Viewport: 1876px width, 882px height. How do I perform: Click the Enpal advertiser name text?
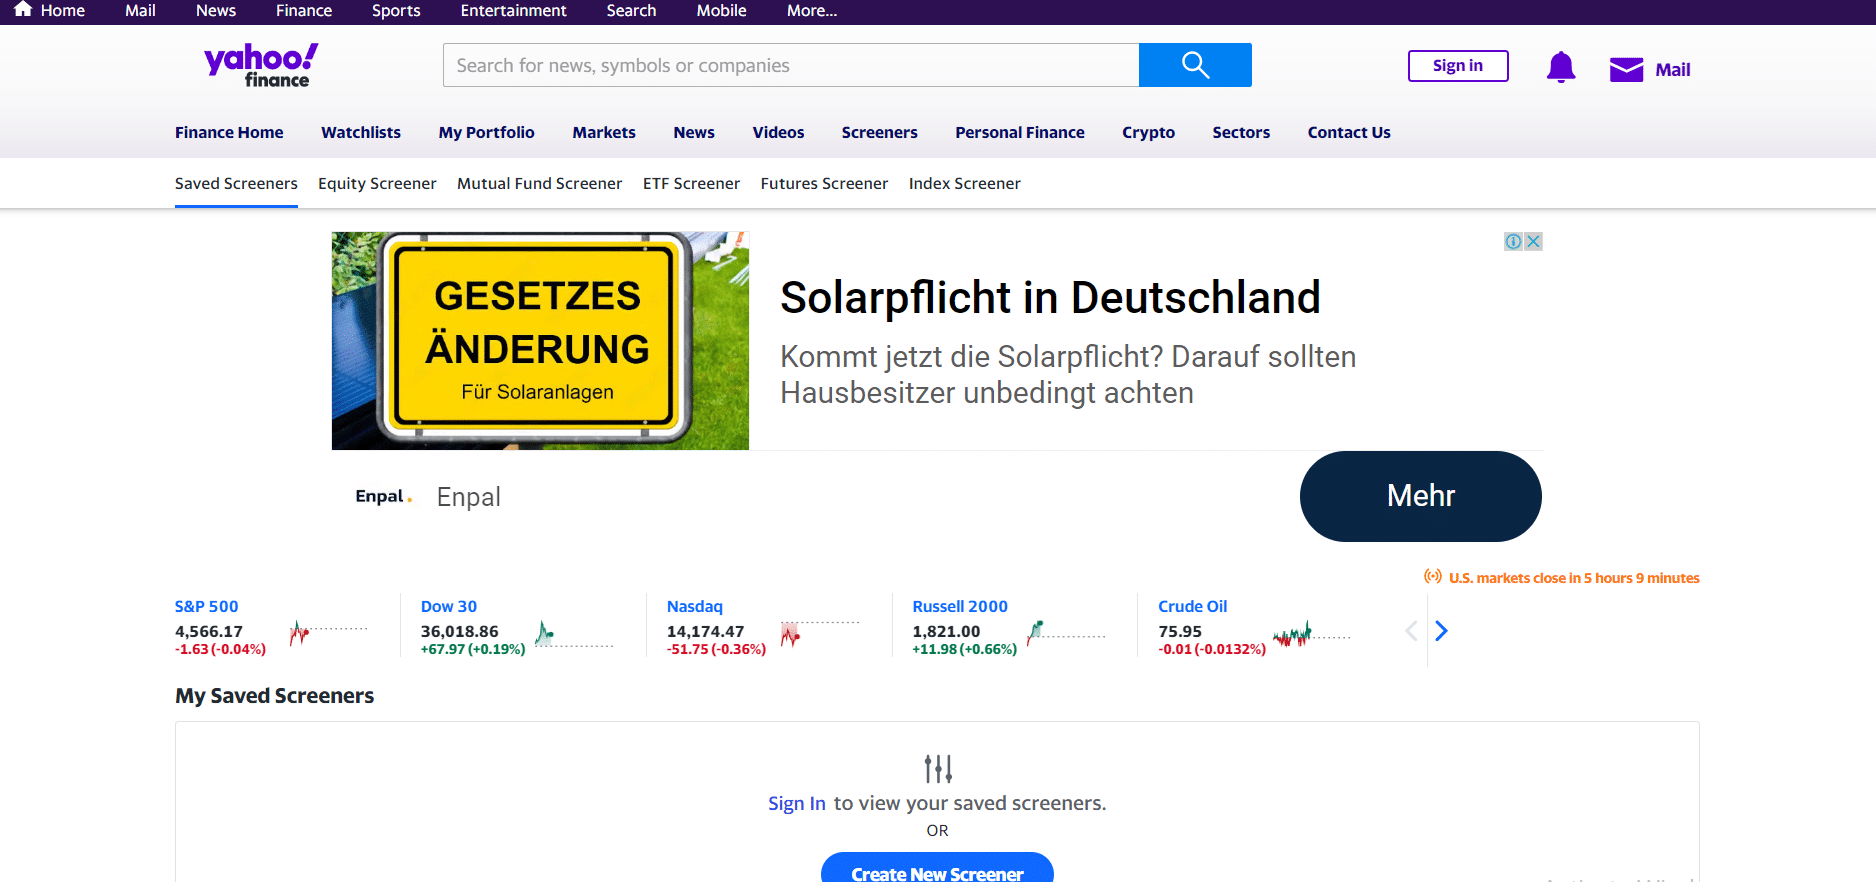(x=468, y=497)
